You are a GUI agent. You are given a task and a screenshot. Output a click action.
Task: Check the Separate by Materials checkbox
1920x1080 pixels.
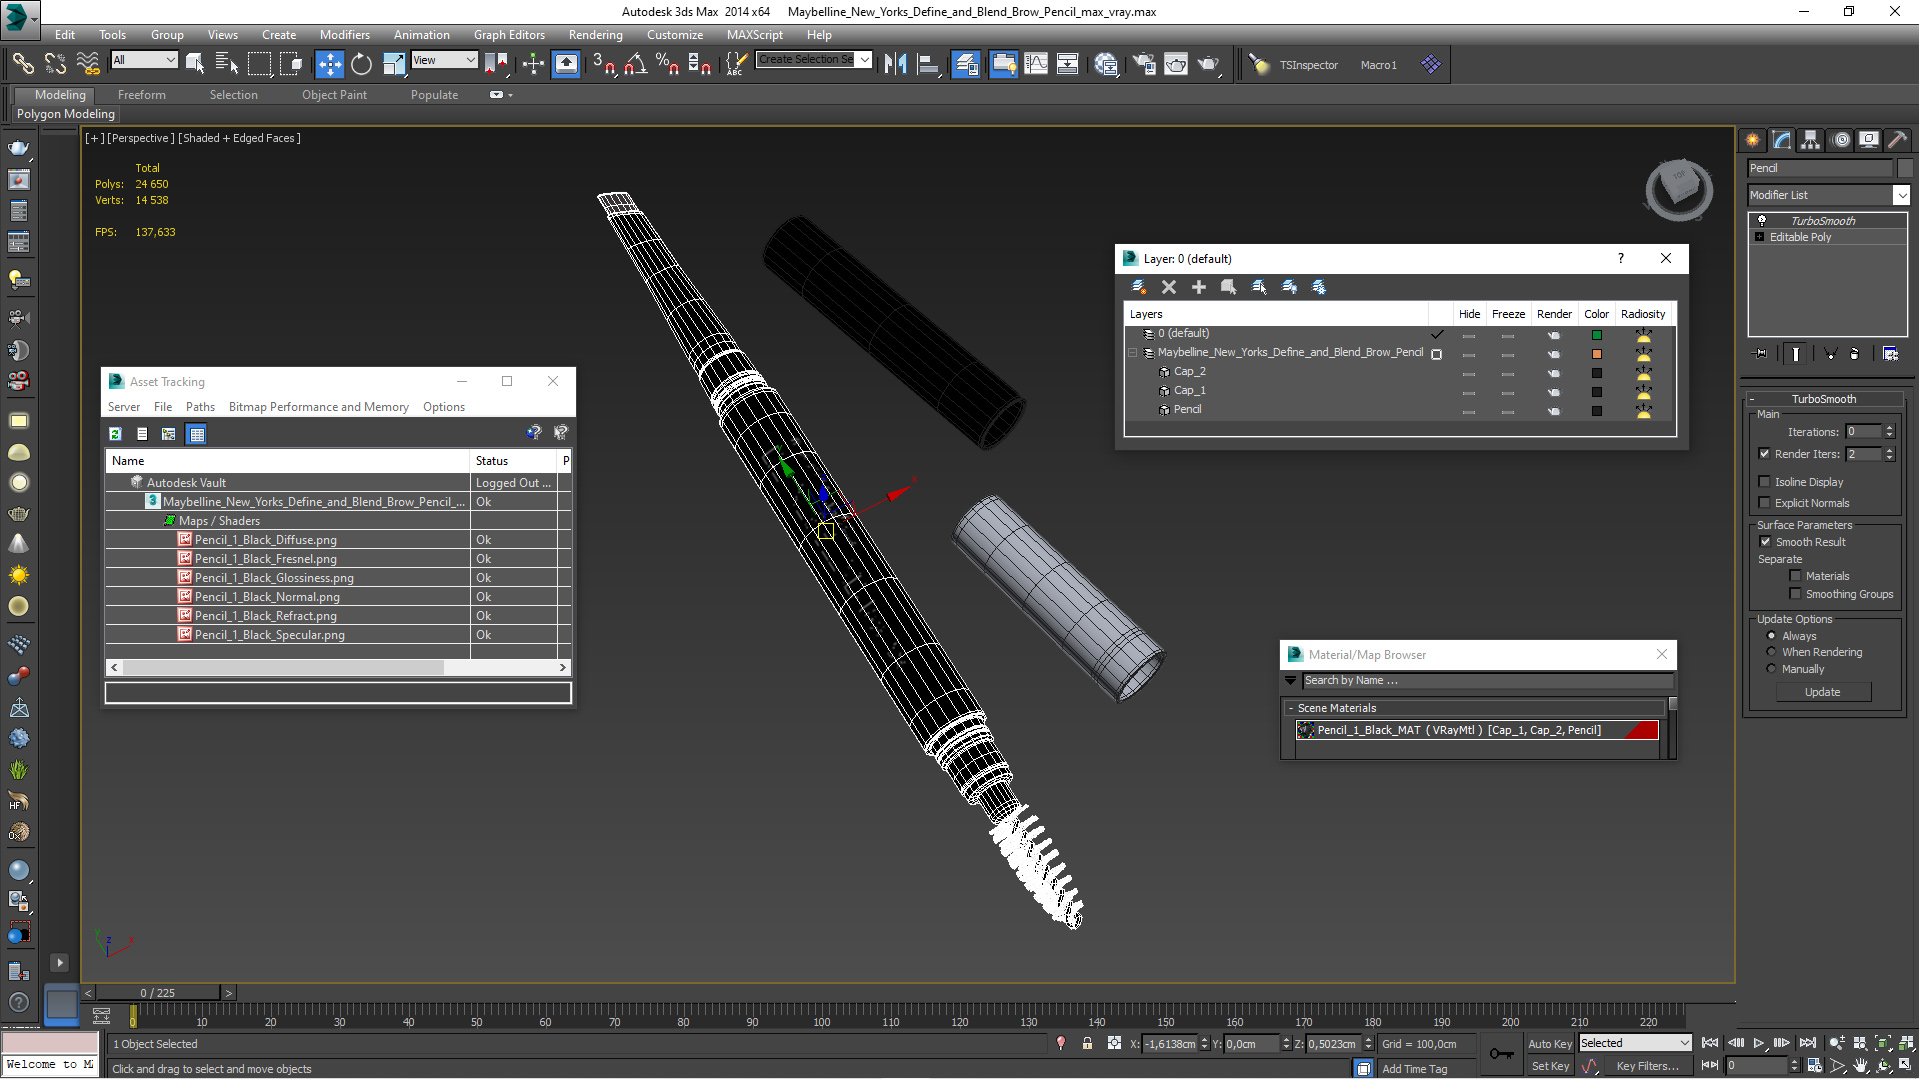click(x=1795, y=575)
